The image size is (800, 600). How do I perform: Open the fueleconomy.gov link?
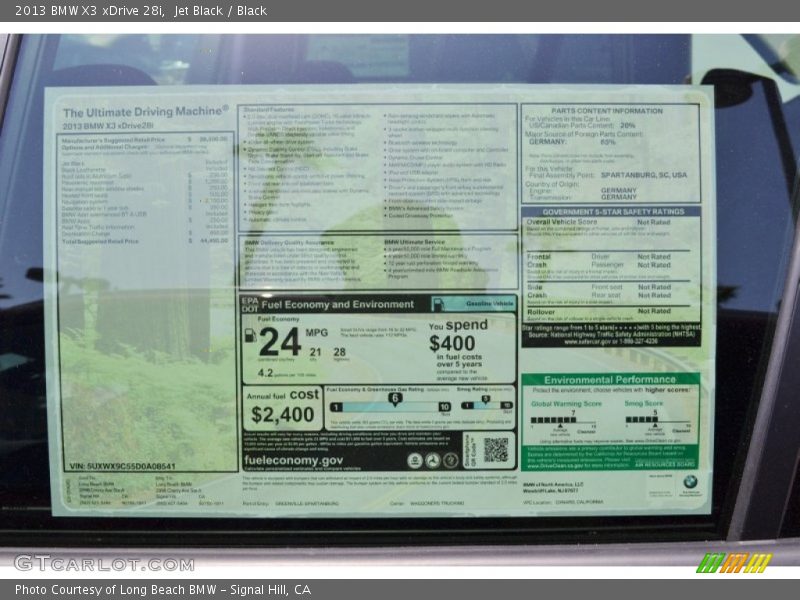[x=293, y=460]
